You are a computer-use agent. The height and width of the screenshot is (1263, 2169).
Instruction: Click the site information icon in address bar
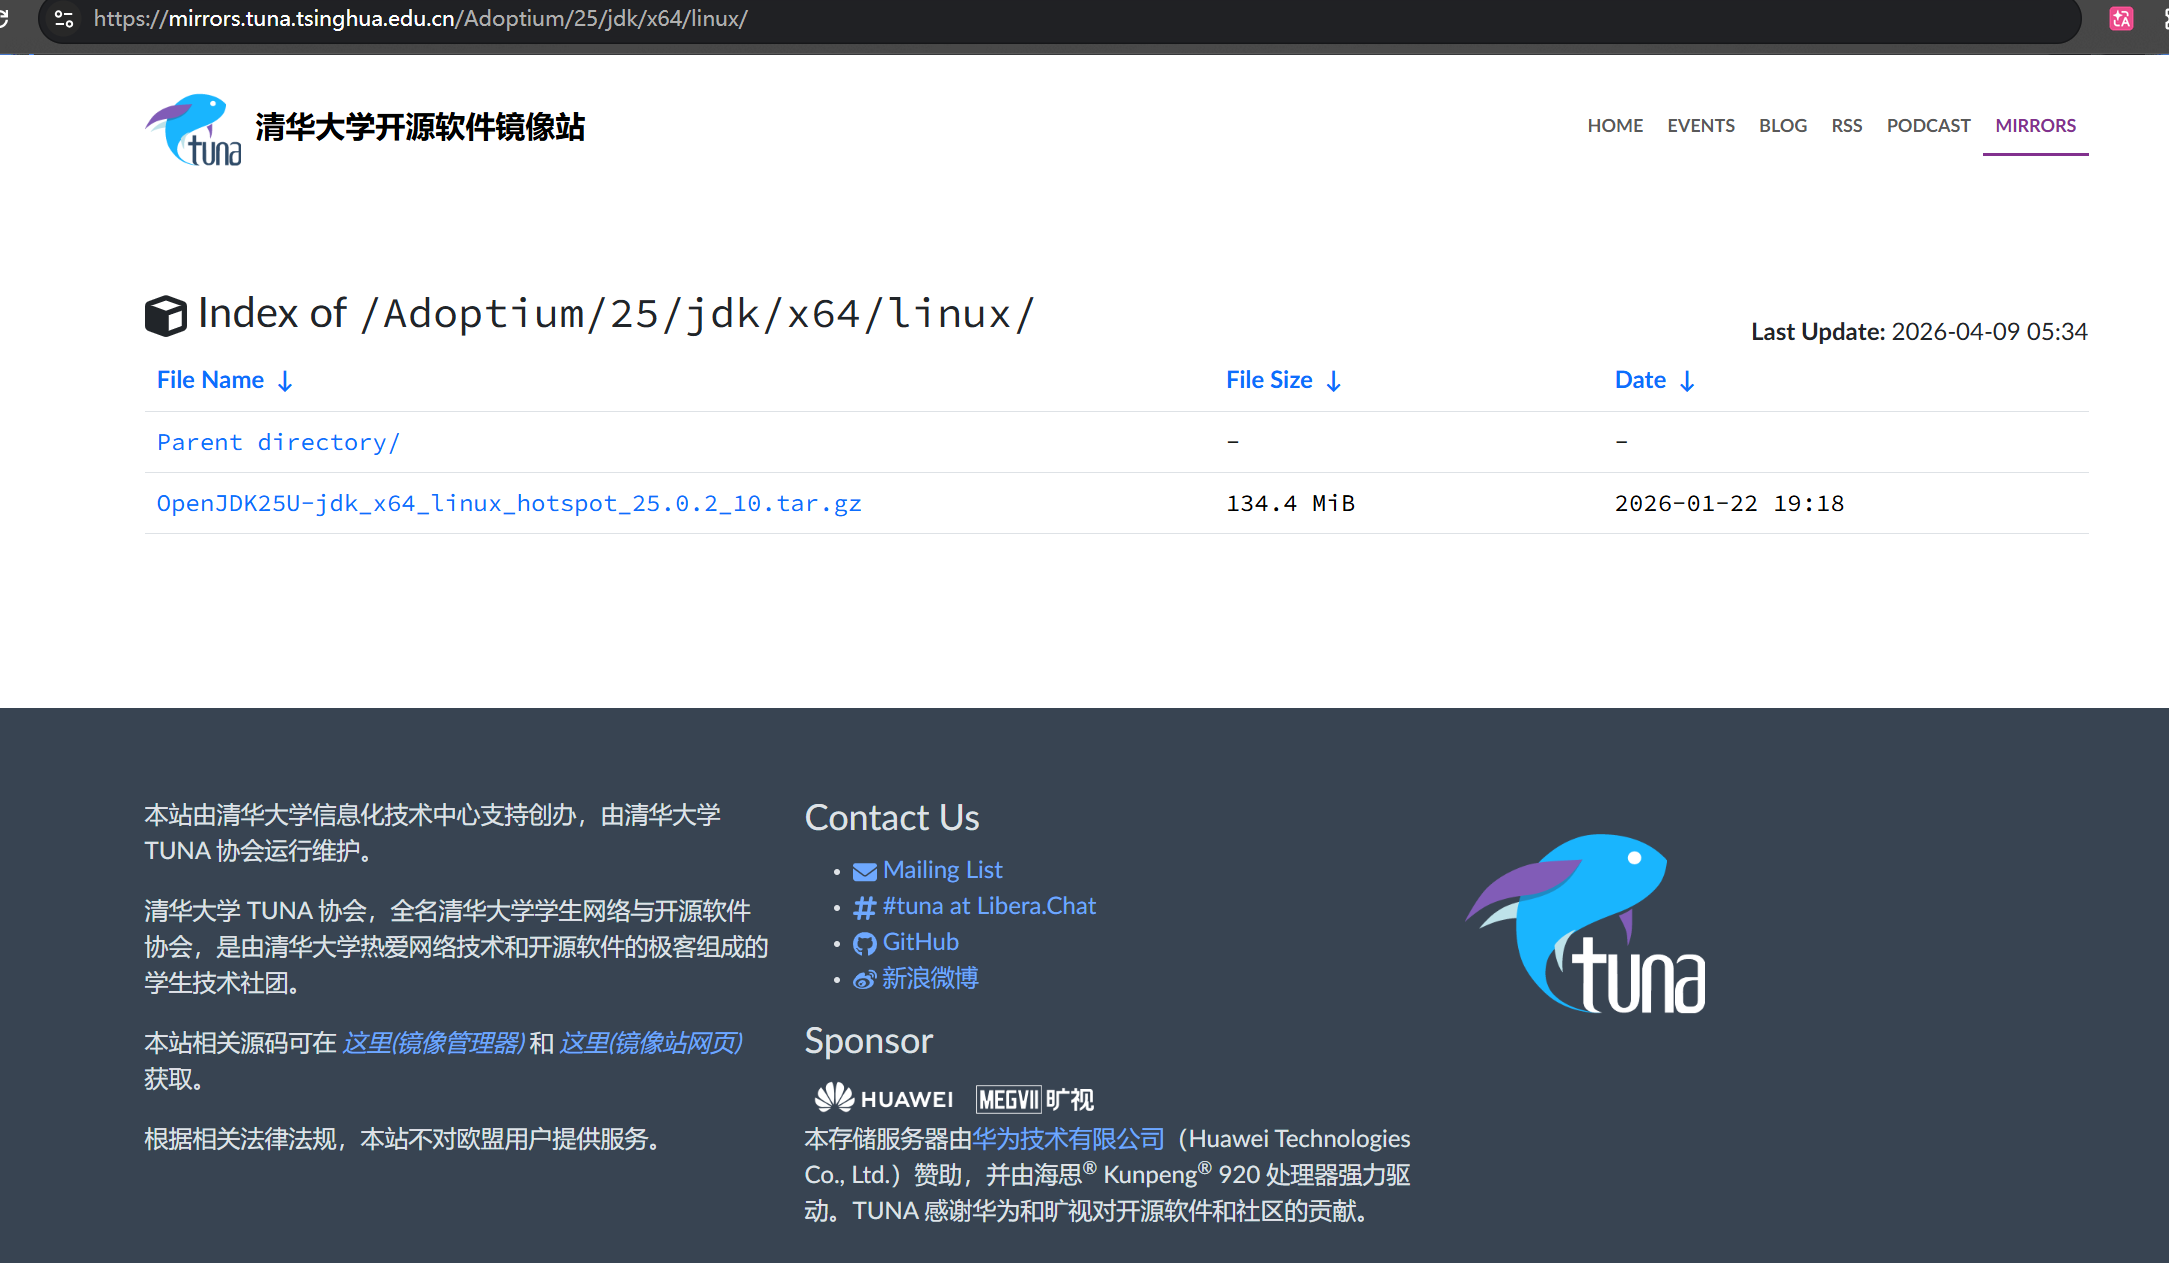click(x=64, y=19)
